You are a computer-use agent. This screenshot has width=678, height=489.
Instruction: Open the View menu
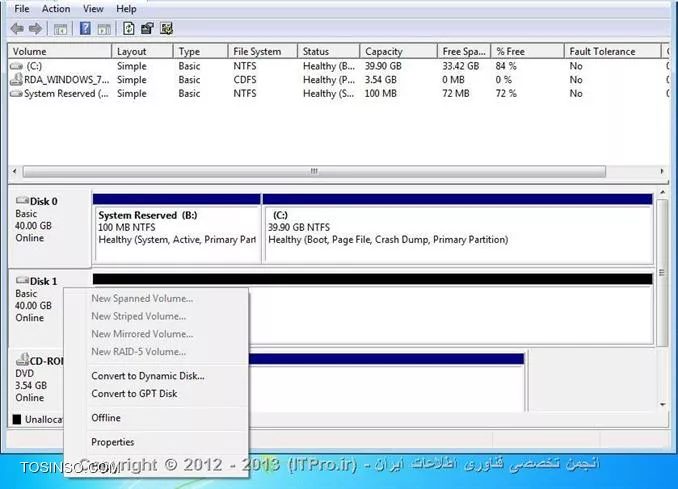point(93,9)
